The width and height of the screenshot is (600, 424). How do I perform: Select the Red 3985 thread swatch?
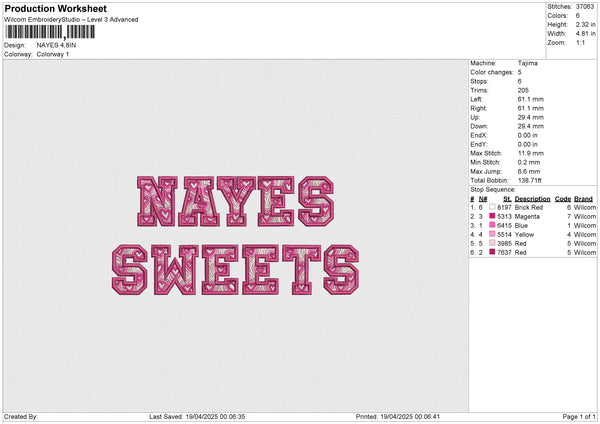(492, 243)
